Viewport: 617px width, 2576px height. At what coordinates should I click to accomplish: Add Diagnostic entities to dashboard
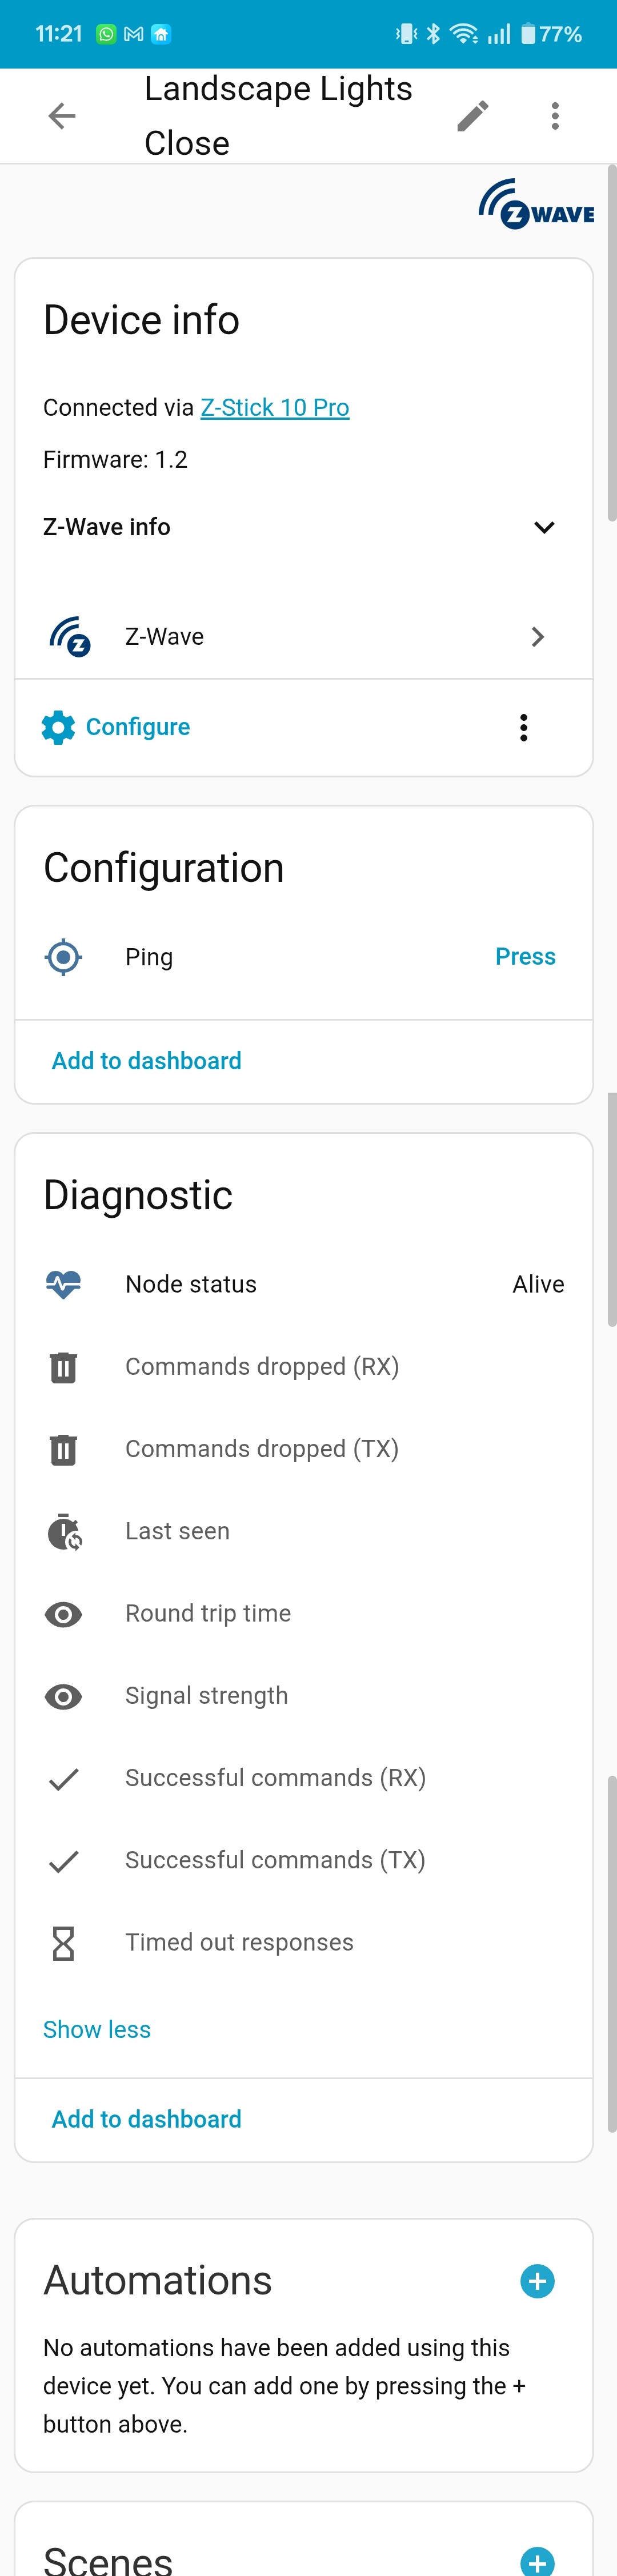click(x=146, y=2119)
